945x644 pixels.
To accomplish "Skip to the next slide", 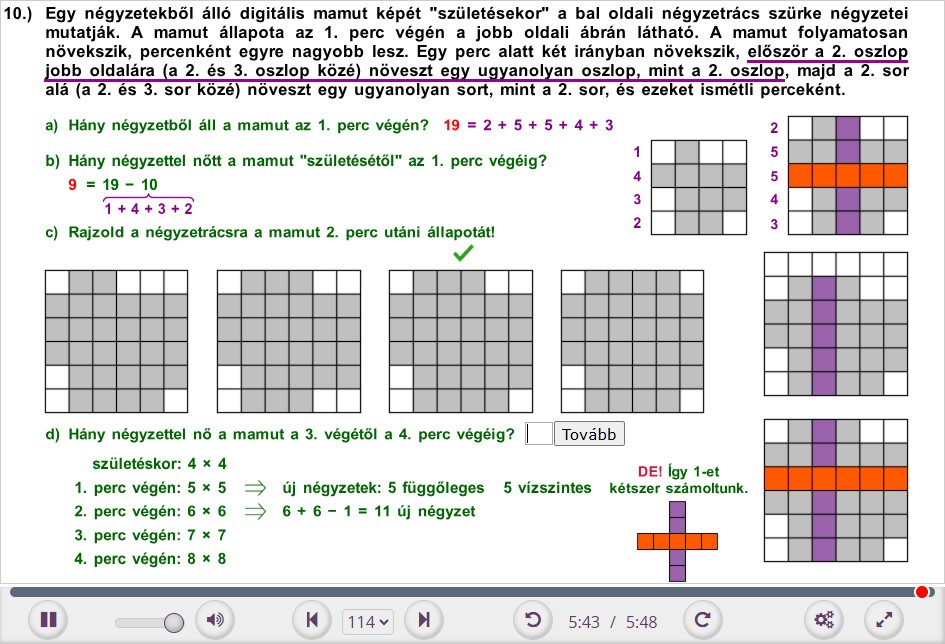I will [x=424, y=621].
